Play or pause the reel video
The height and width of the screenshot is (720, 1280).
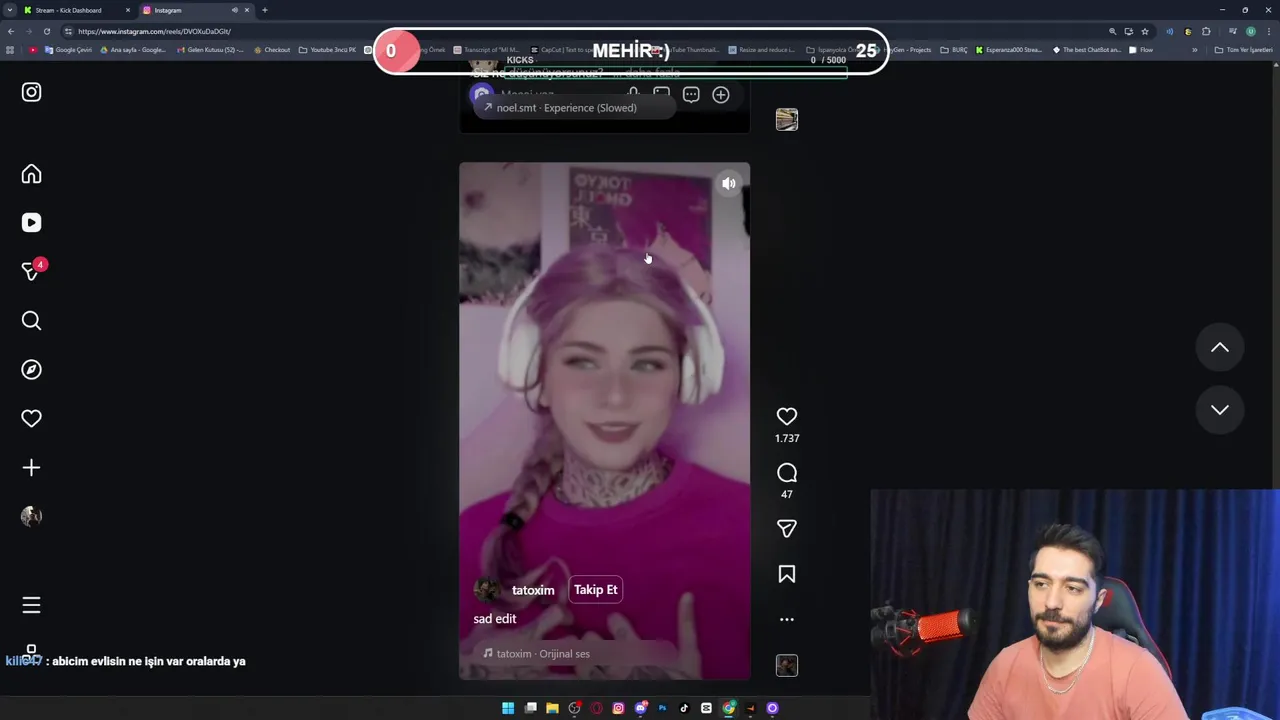tap(604, 420)
